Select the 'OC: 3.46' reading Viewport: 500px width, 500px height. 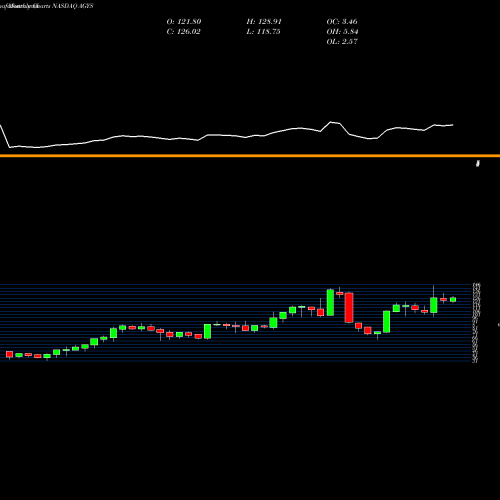342,22
